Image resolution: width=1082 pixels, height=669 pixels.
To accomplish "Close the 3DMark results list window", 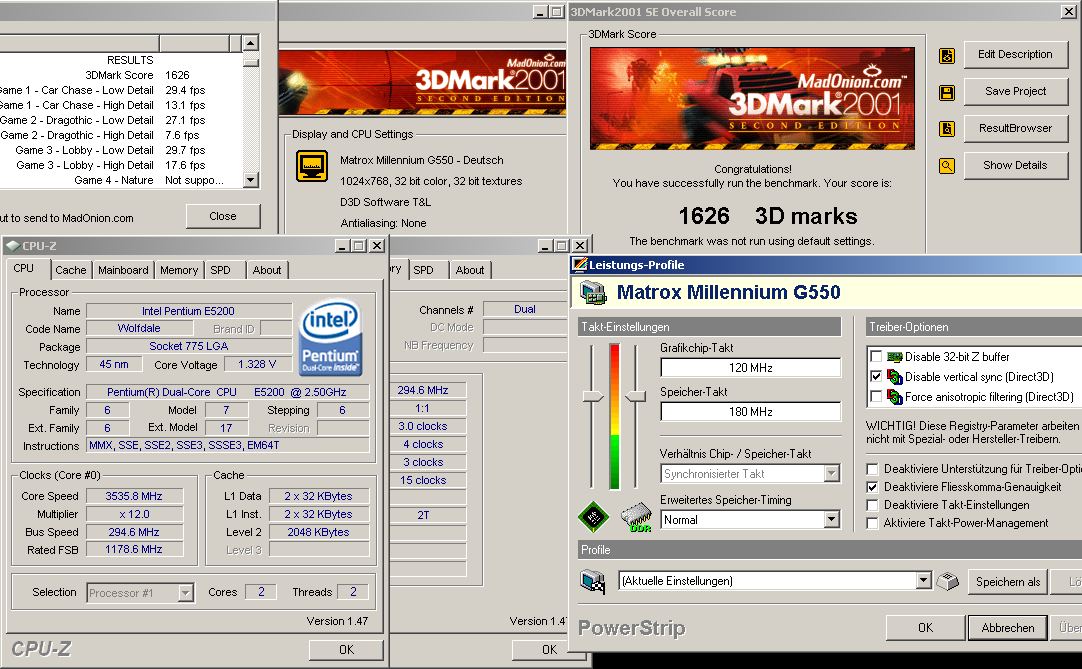I will pyautogui.click(x=223, y=216).
